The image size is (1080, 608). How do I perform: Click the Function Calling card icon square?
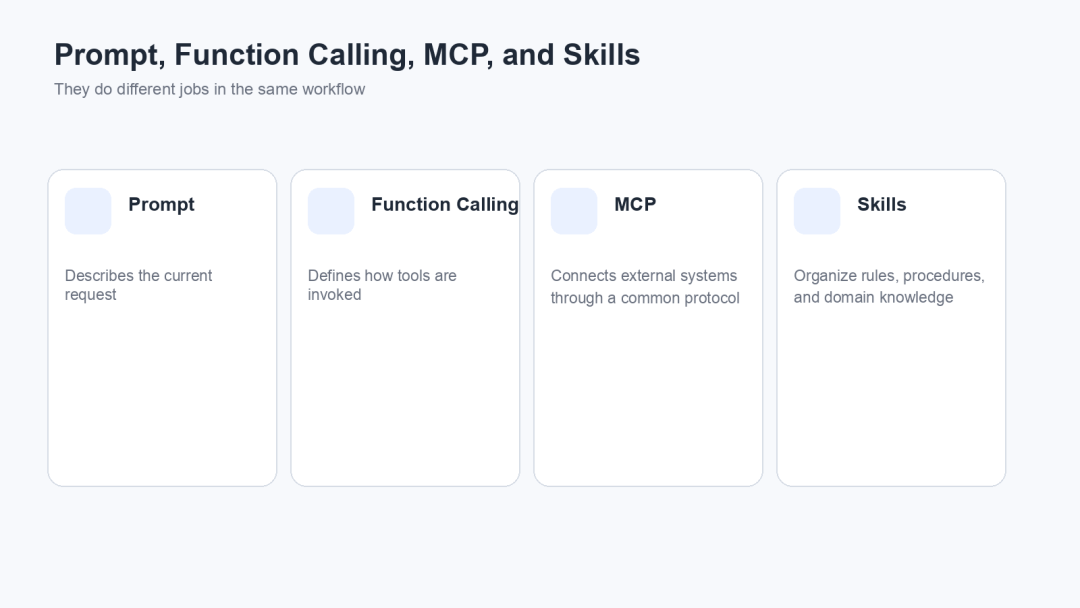(x=331, y=211)
